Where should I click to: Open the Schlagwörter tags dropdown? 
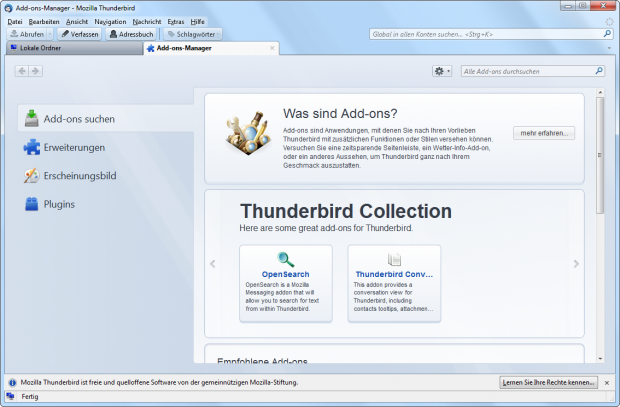(193, 34)
